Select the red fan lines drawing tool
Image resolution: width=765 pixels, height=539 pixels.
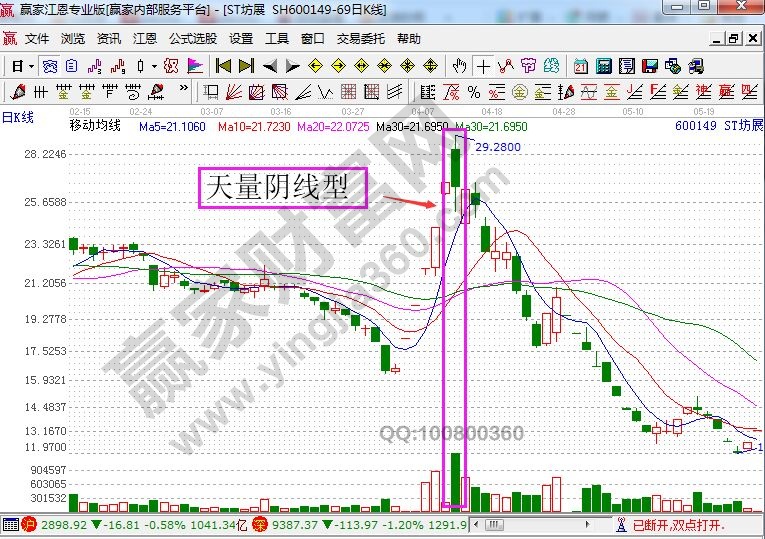232,93
